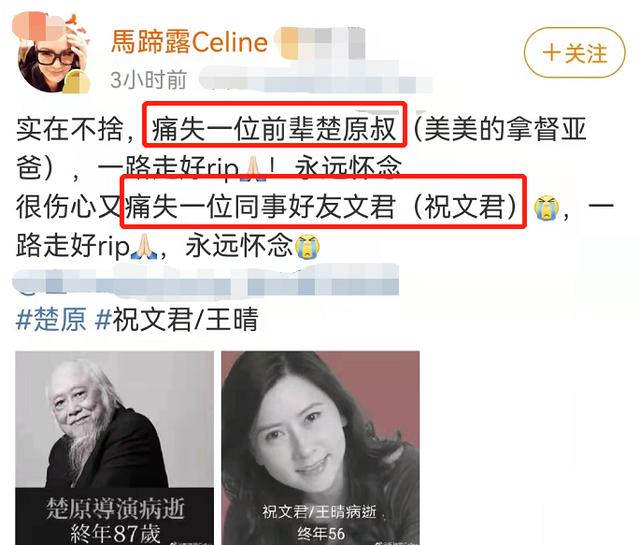The width and height of the screenshot is (640, 545).
Task: View the 祝文君/王晴病逝 photo thumbnail
Action: (320, 448)
